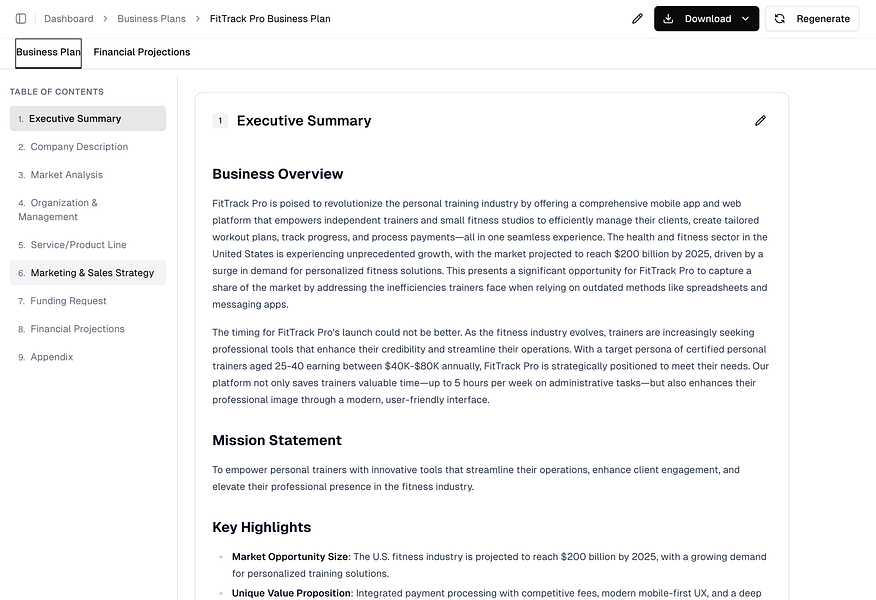This screenshot has height=600, width=876.
Task: Toggle the sidebar panel icon
Action: tap(21, 18)
